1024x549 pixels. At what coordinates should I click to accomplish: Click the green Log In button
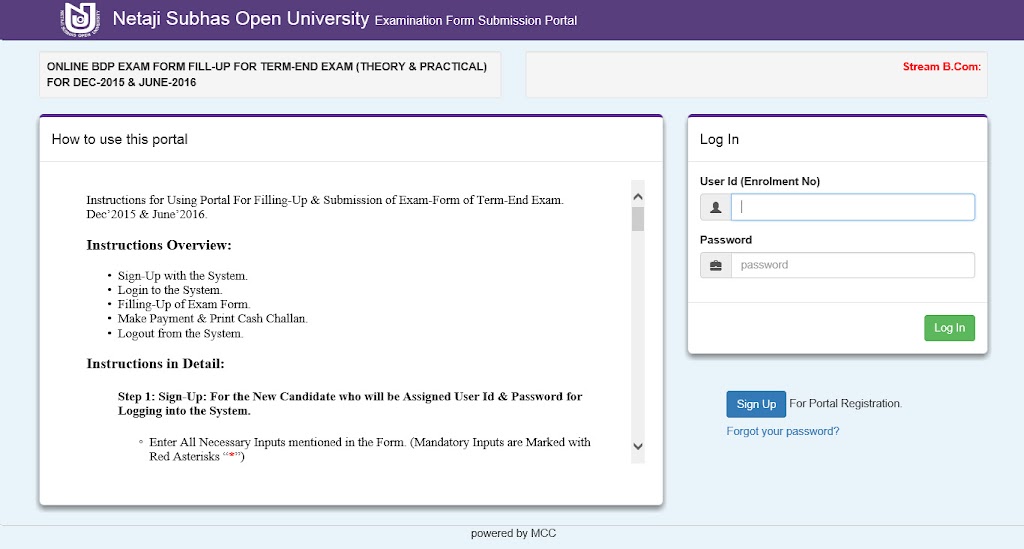949,328
